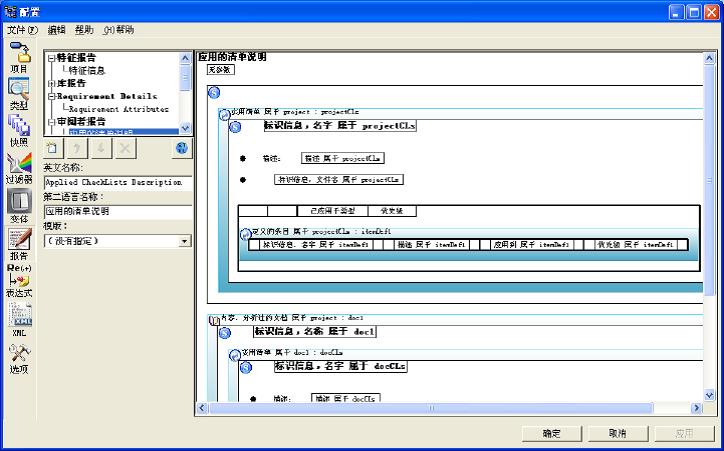Open the 模版 template dropdown
Image resolution: width=724 pixels, height=451 pixels.
click(185, 241)
